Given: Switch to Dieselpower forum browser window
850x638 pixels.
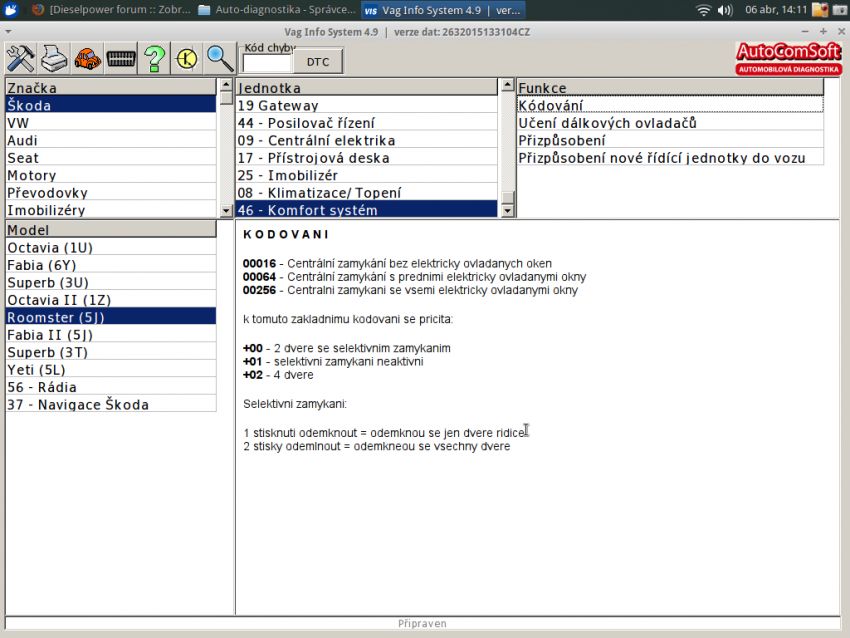Looking at the screenshot, I should click(x=112, y=10).
